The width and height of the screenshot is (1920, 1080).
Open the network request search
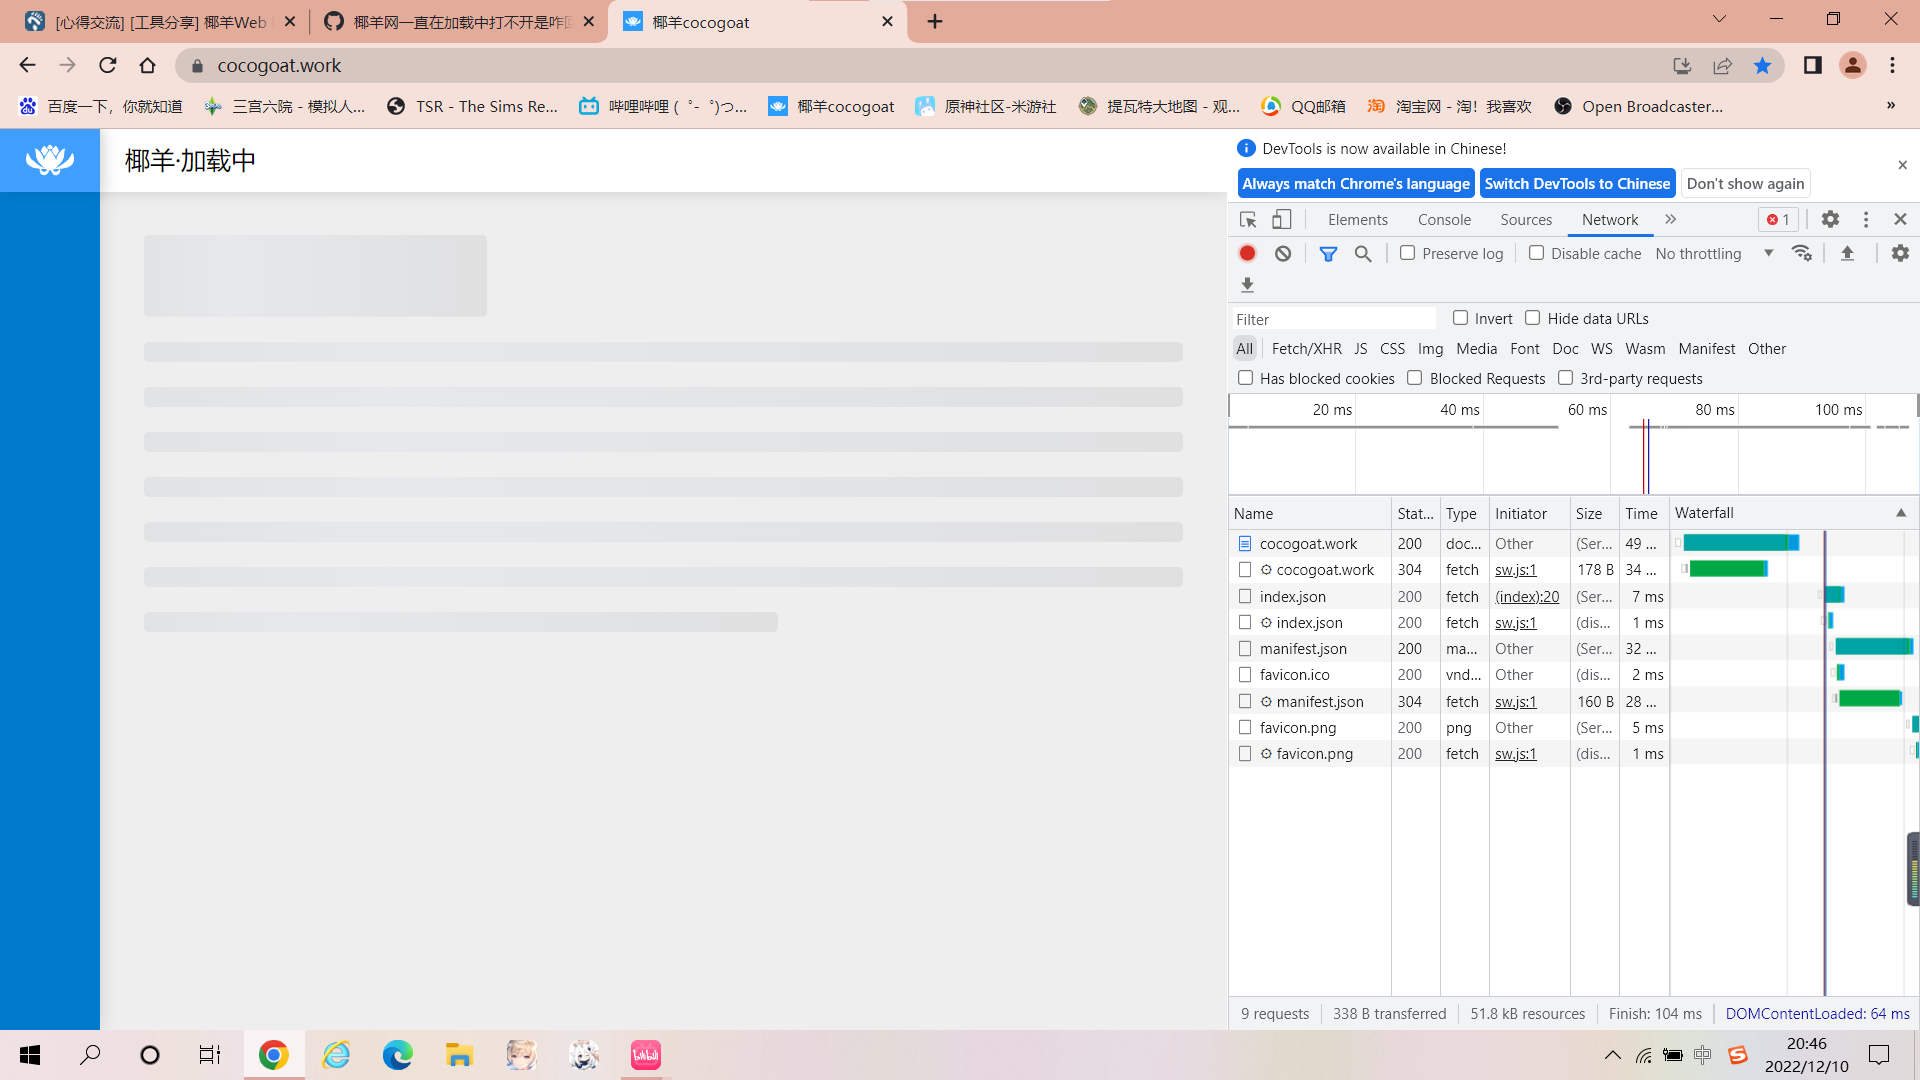(x=1363, y=253)
